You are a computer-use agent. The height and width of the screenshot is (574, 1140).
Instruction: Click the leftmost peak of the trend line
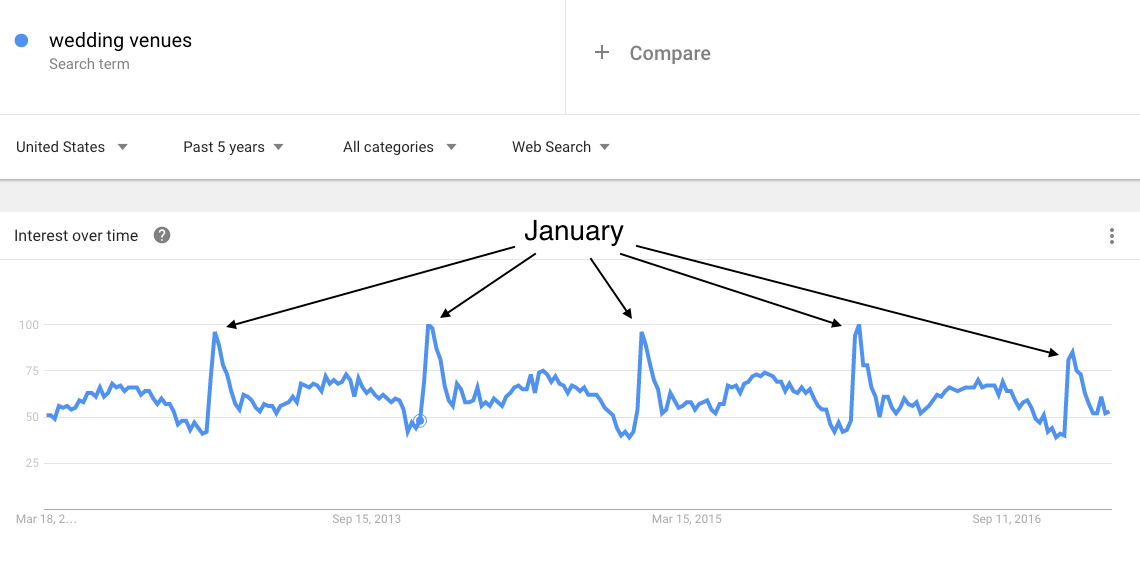point(215,334)
